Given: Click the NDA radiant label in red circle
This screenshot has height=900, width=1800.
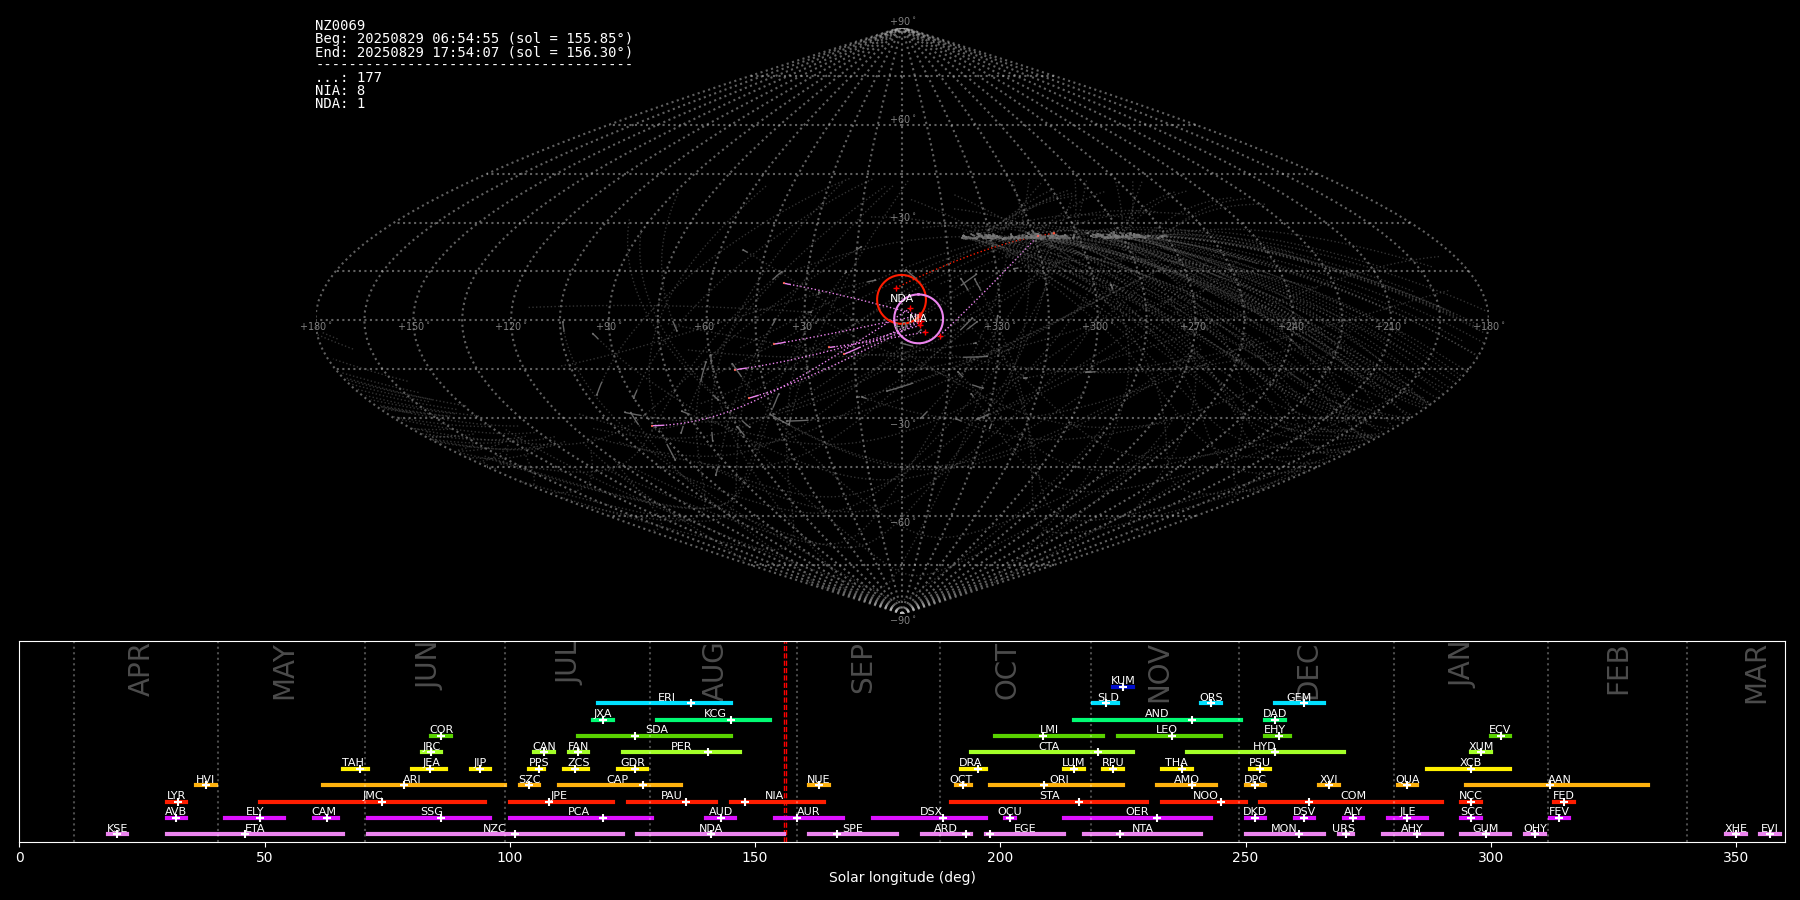Looking at the screenshot, I should (901, 299).
